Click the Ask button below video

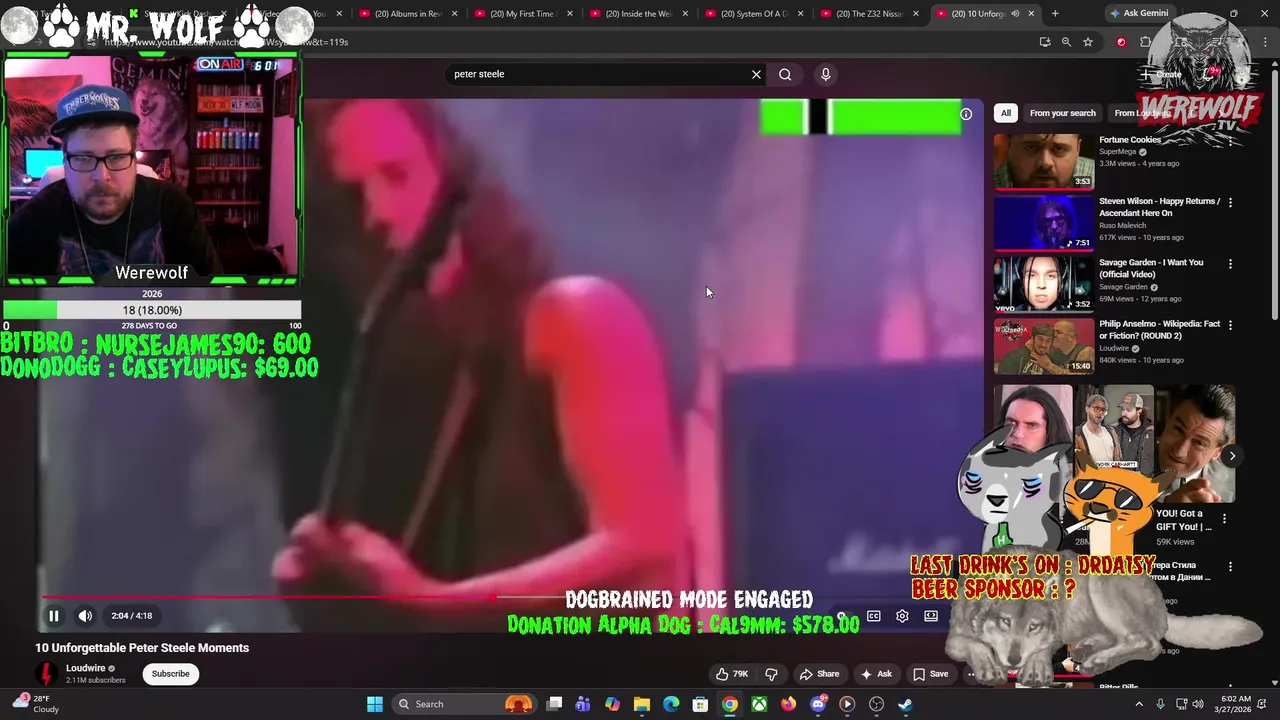875,674
